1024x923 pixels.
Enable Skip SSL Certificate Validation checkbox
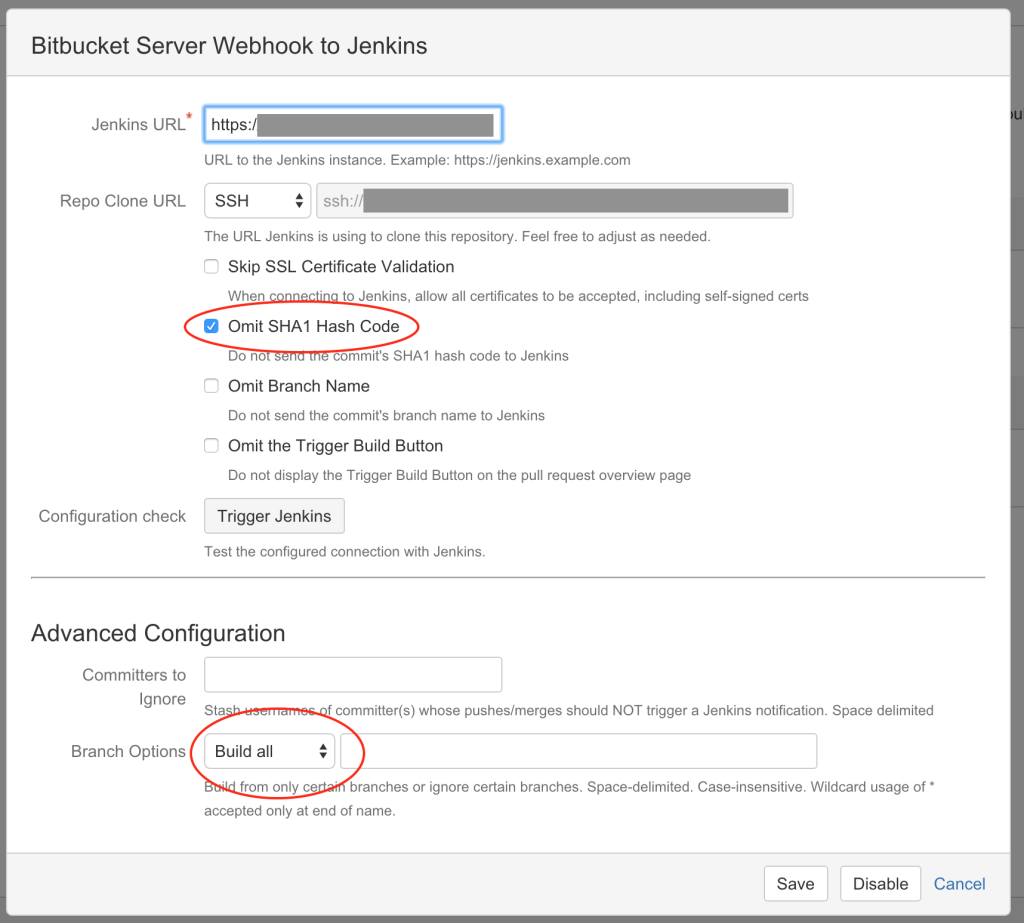[211, 267]
